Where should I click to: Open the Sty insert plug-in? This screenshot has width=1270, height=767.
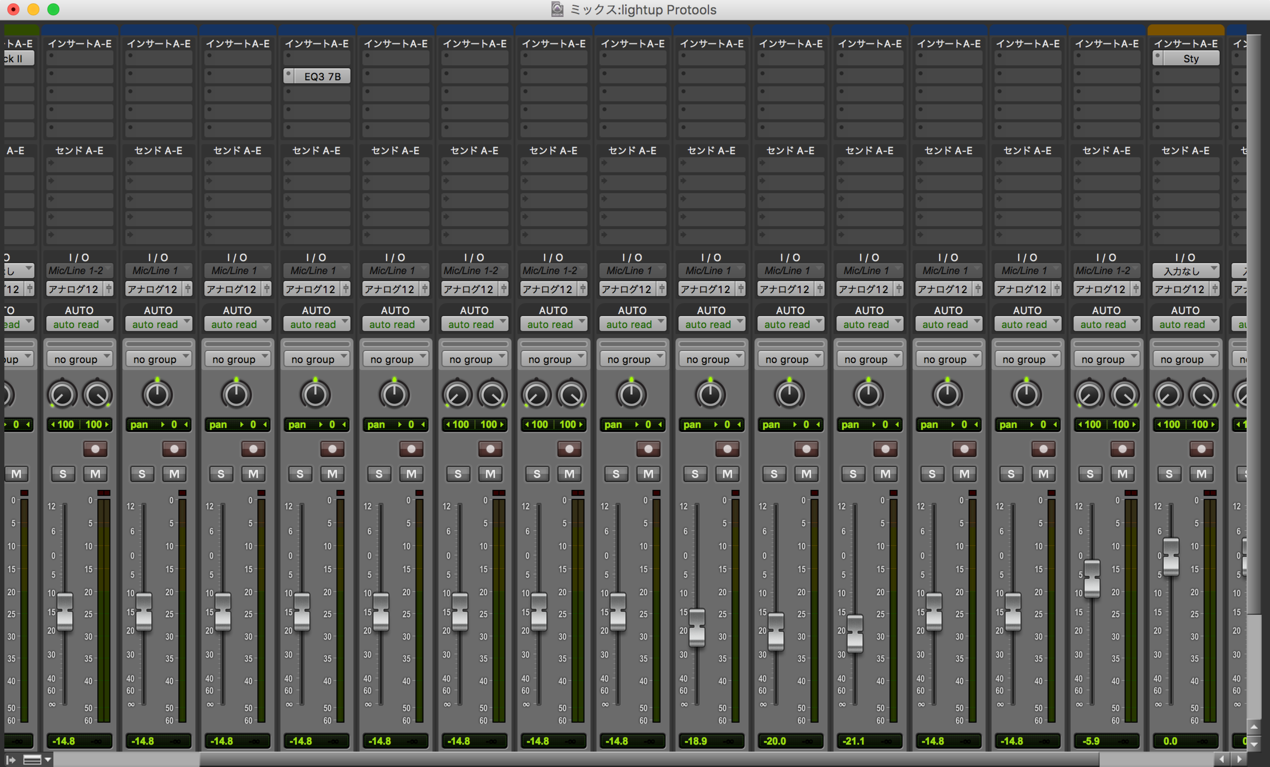1192,59
